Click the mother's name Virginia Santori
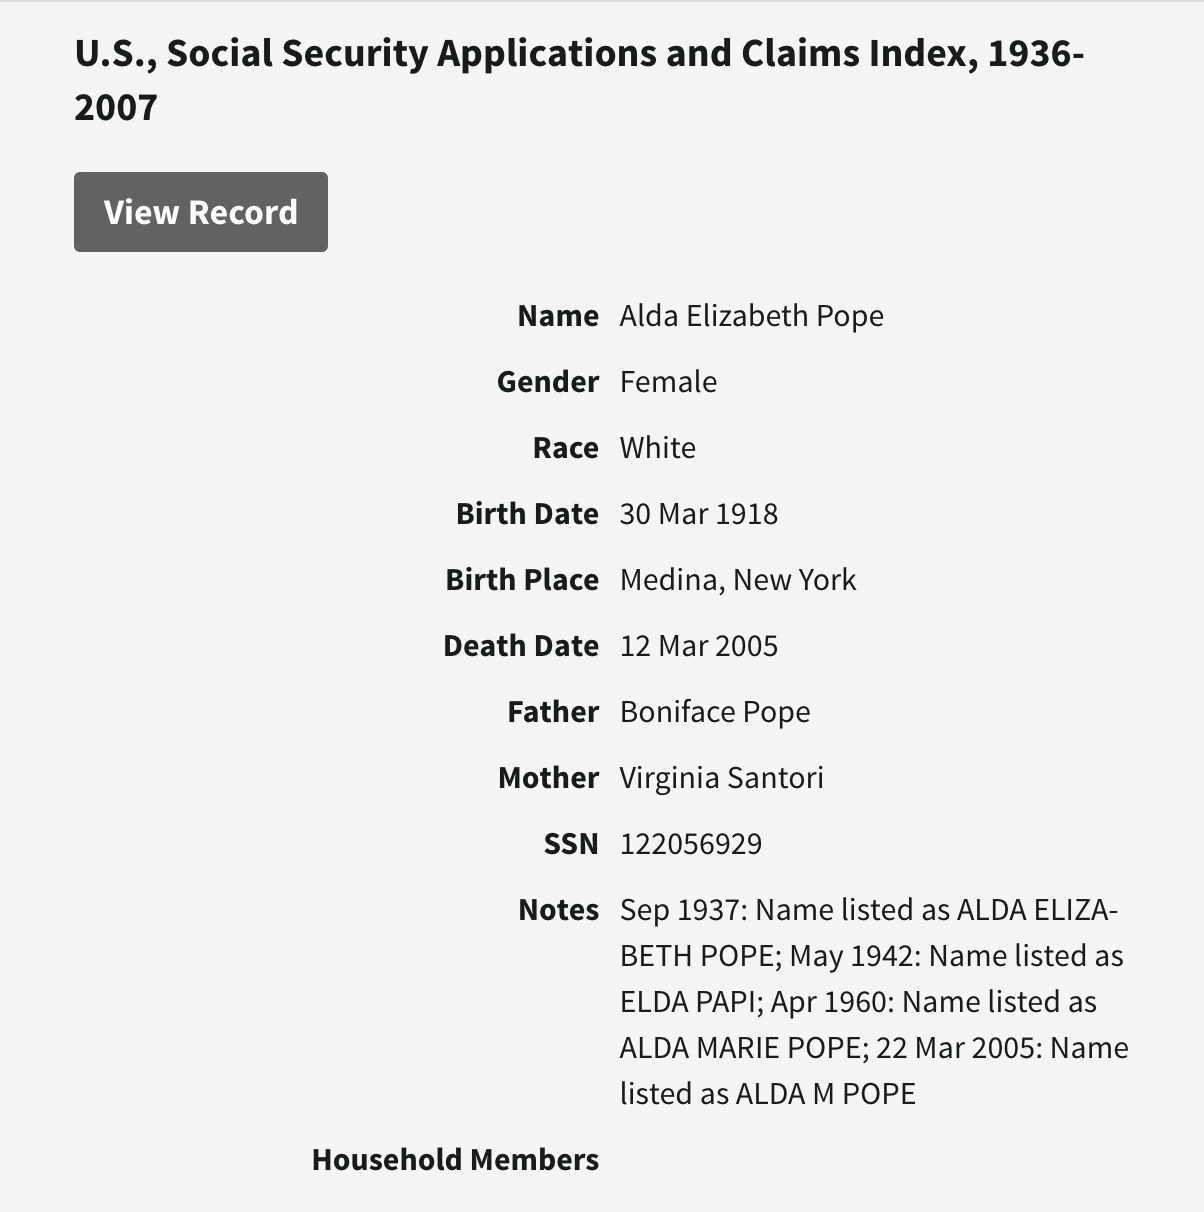Viewport: 1204px width, 1212px height. [x=721, y=778]
